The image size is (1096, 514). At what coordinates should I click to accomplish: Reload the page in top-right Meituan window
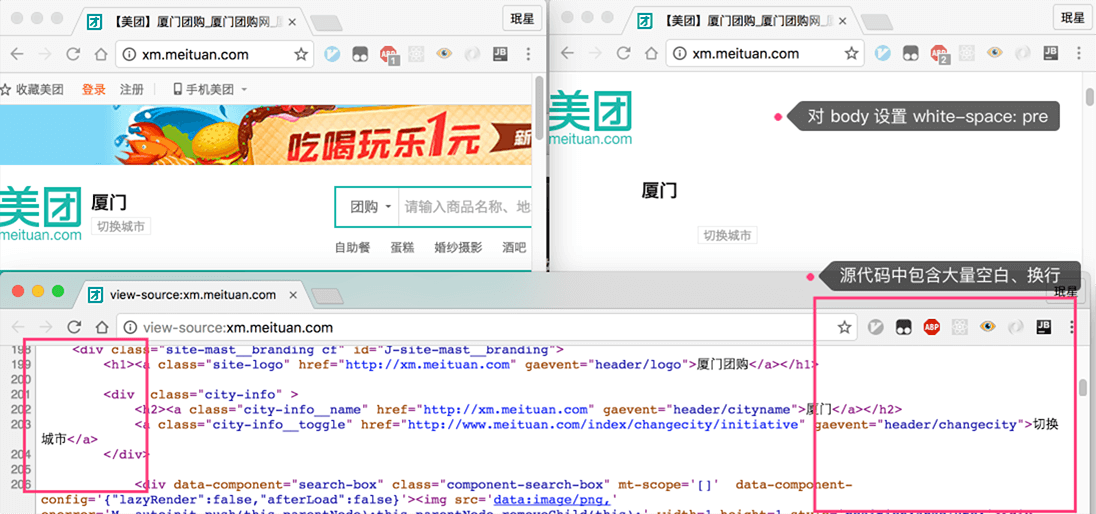coord(623,53)
